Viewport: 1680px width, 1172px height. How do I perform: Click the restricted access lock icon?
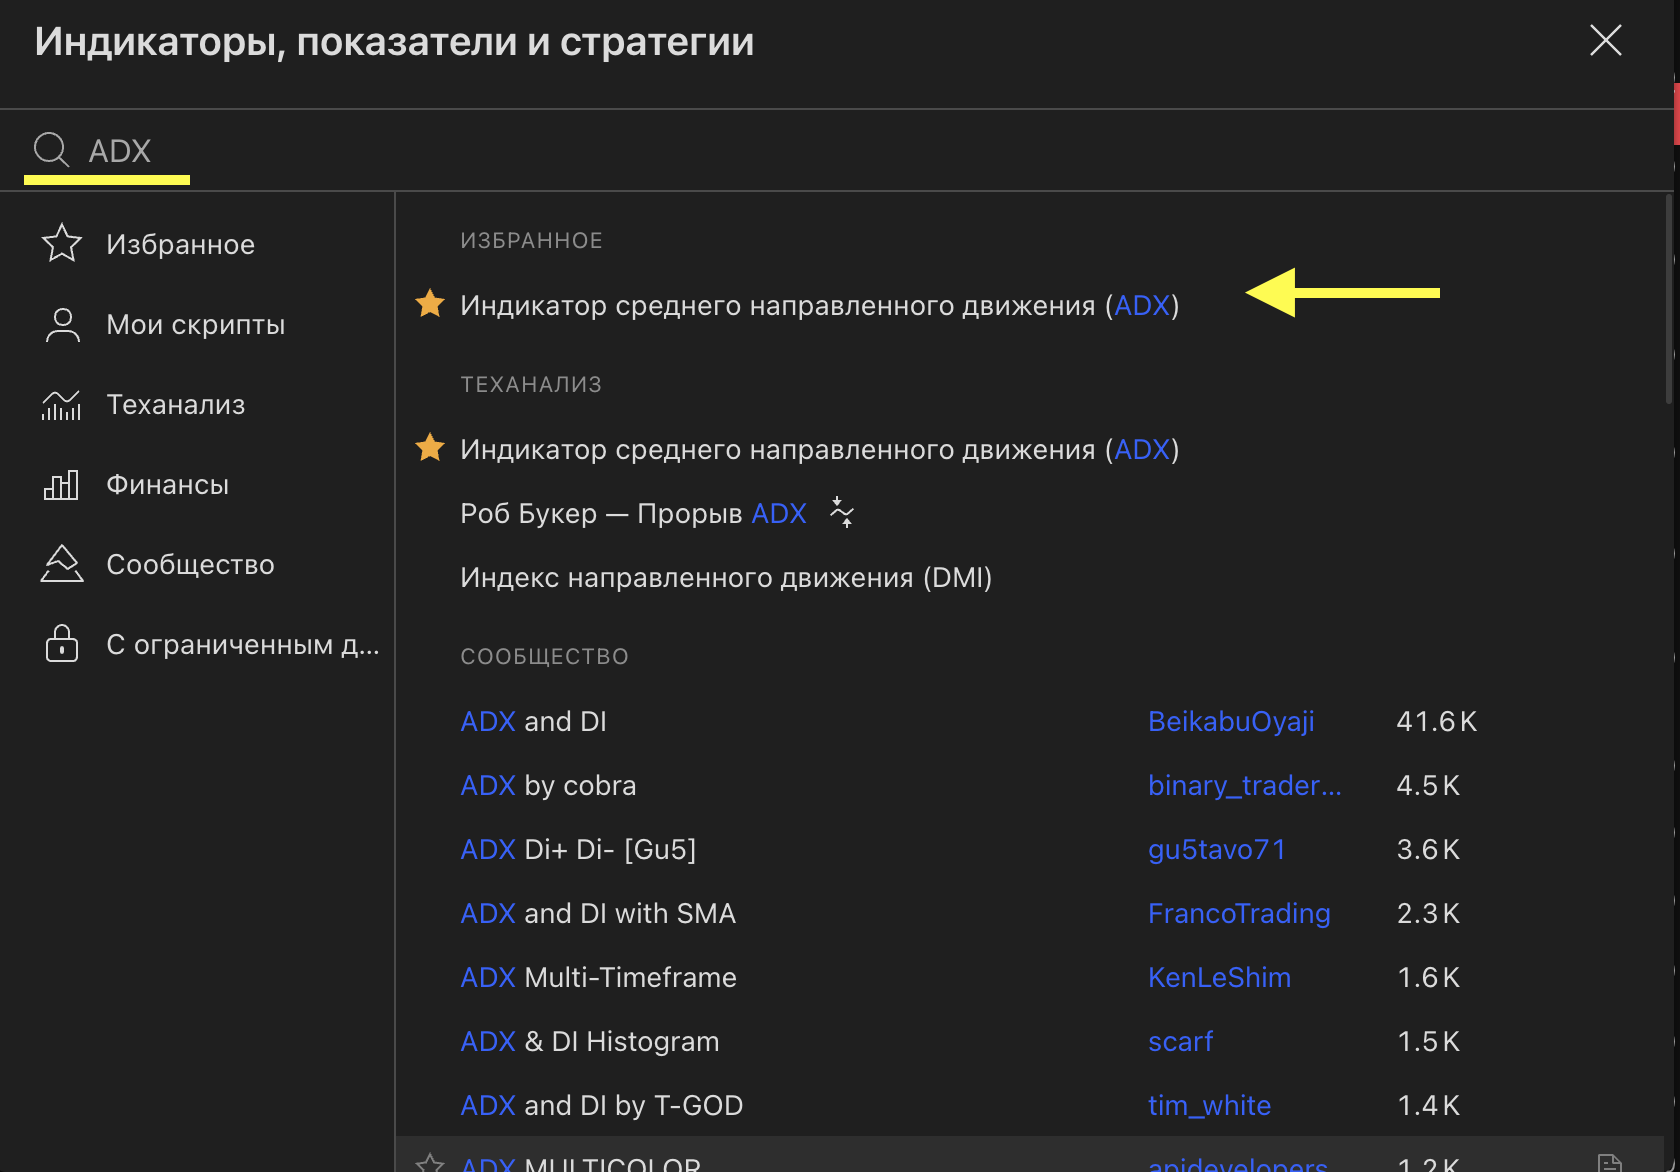coord(62,644)
